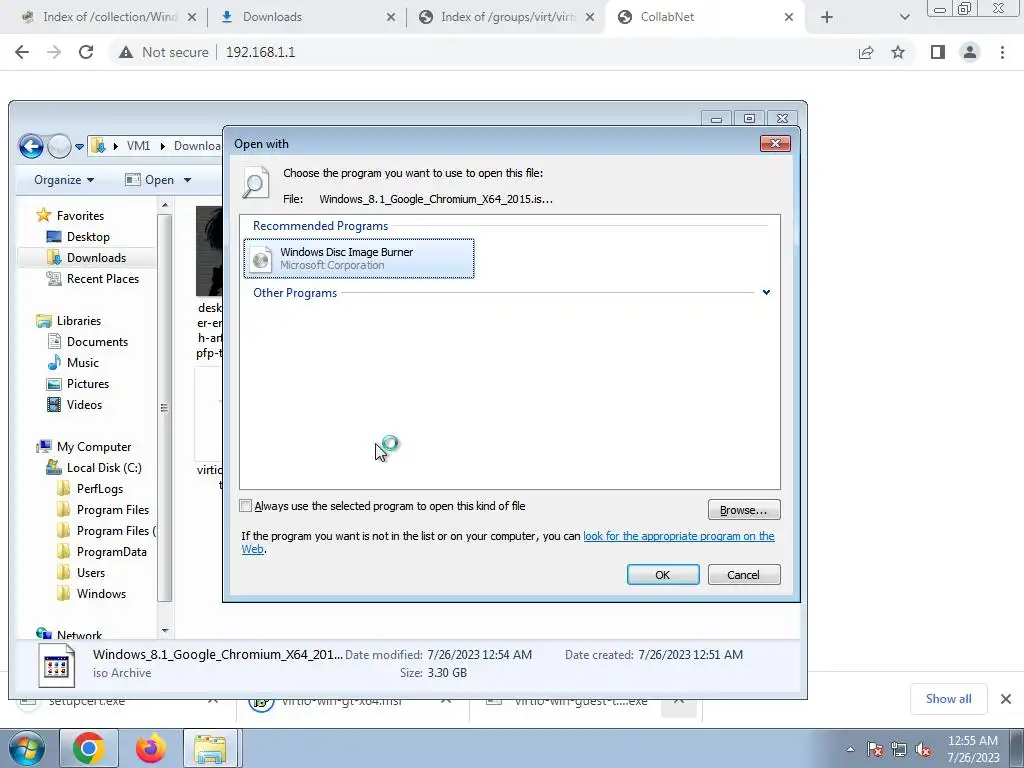Image resolution: width=1024 pixels, height=768 pixels.
Task: Open the Organize menu
Action: coord(64,180)
